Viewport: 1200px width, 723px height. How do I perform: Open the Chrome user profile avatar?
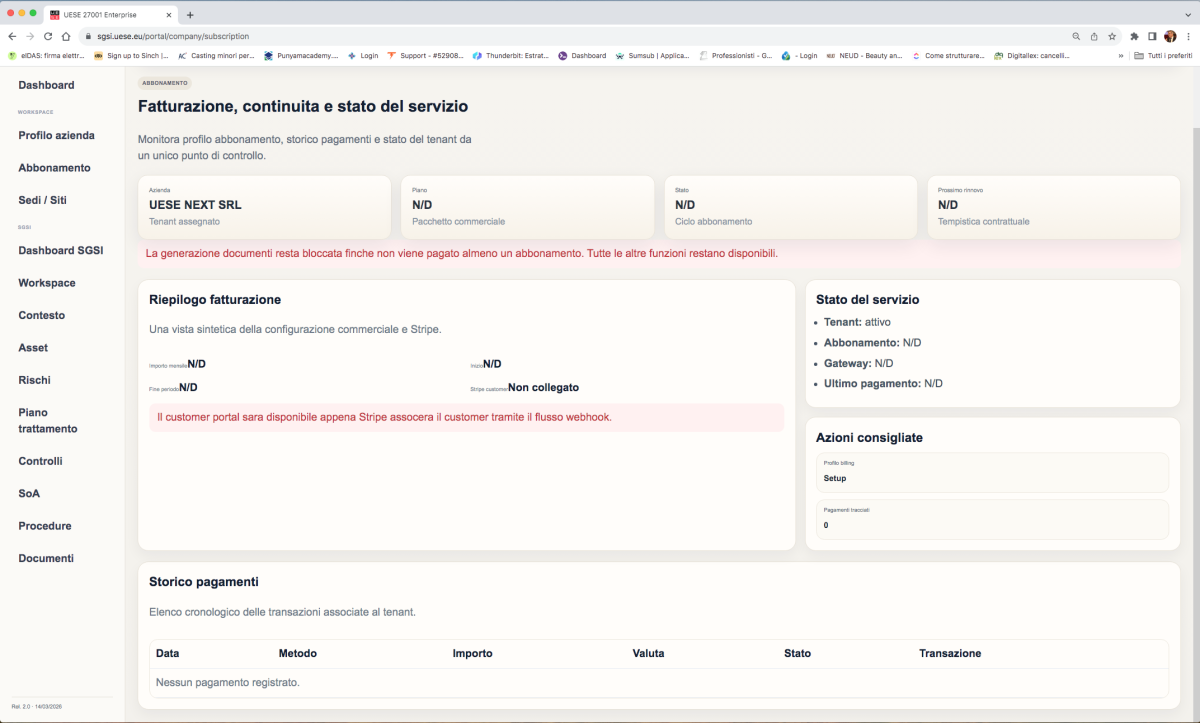click(1170, 36)
